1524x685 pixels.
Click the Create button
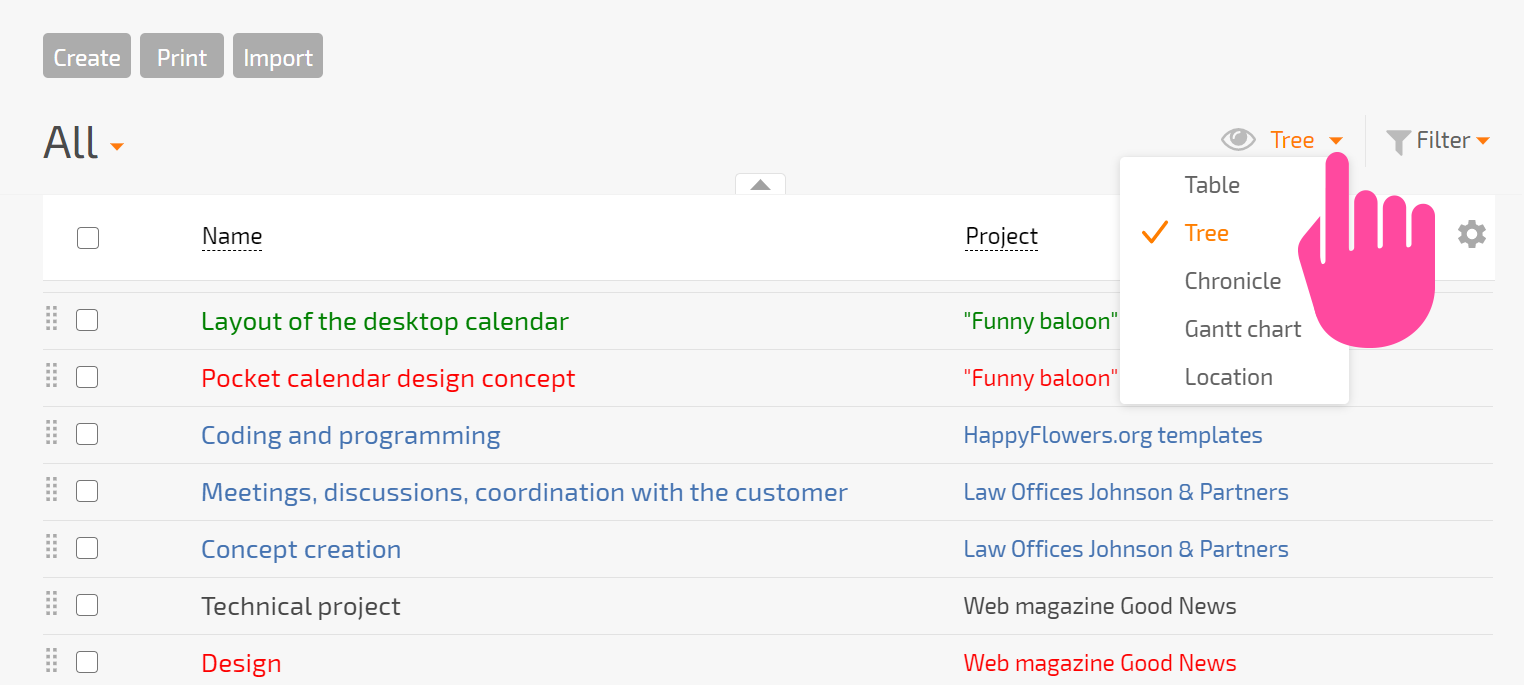coord(87,56)
